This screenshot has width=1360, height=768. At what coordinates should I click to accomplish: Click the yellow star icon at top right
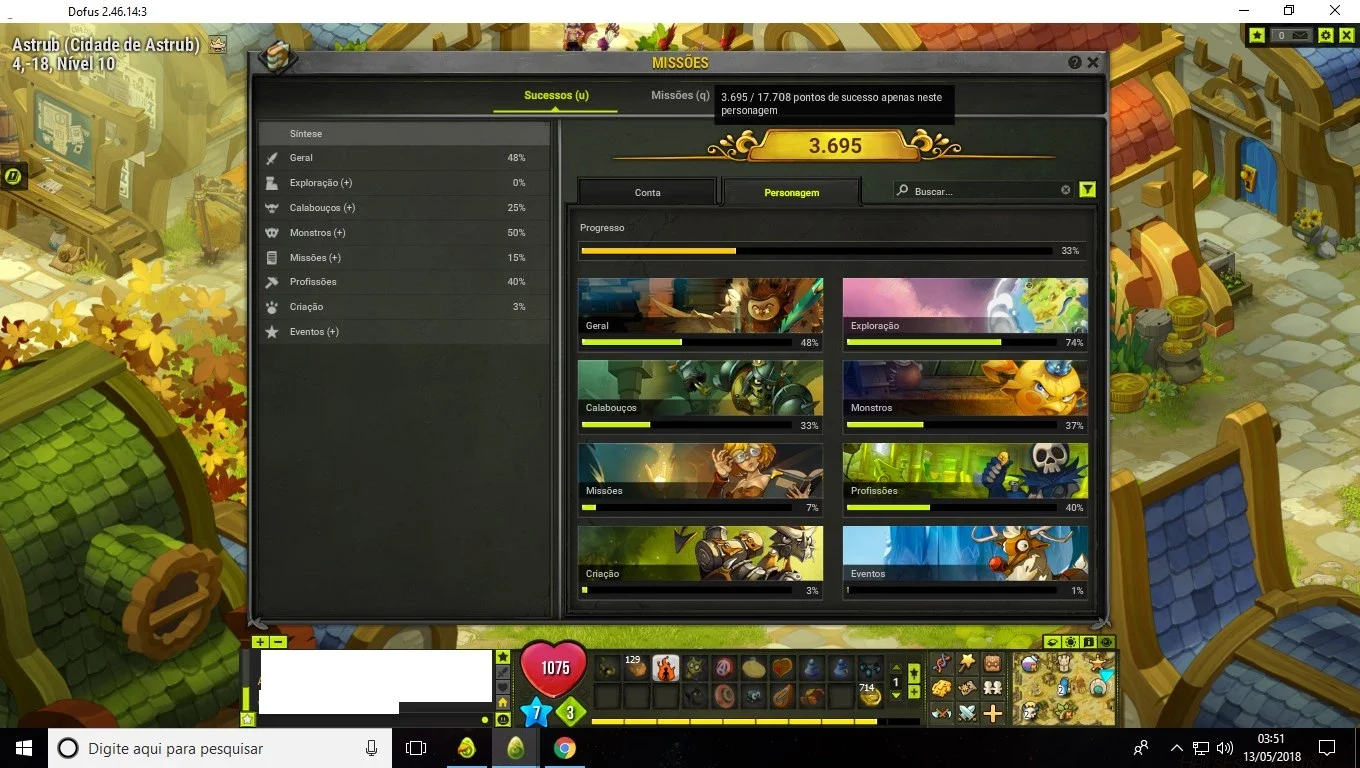1257,35
